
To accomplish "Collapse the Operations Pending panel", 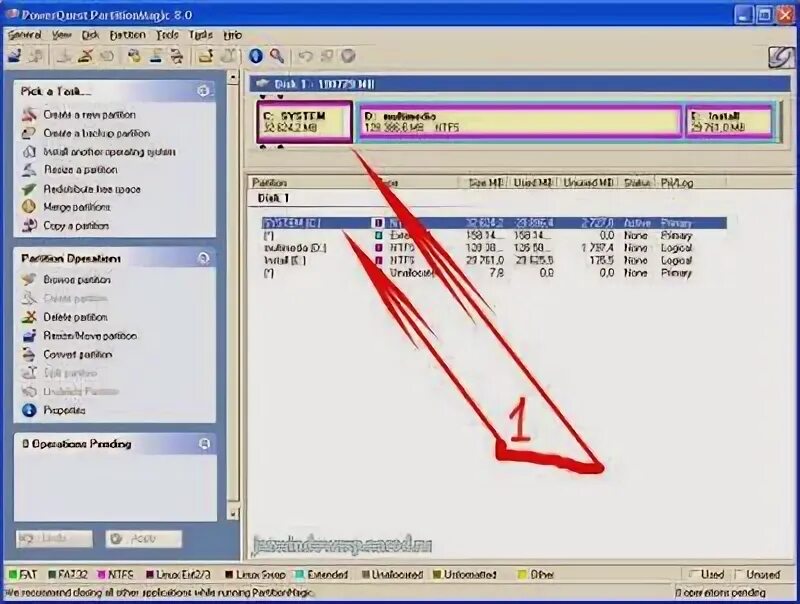I will tap(204, 444).
